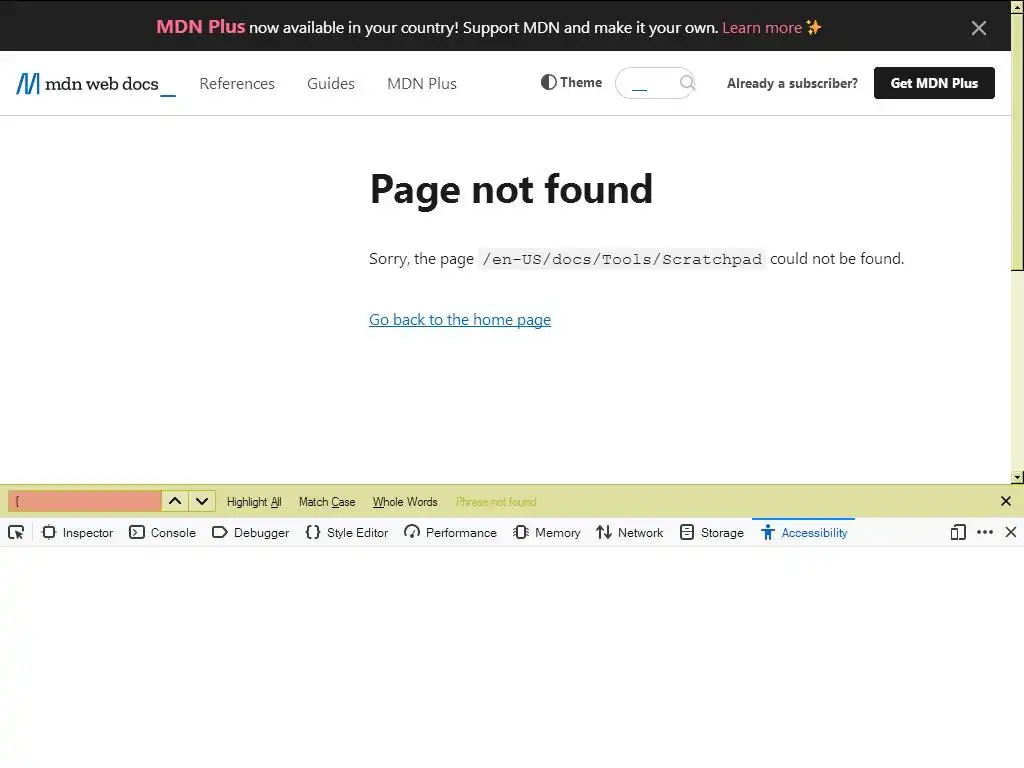This screenshot has height=768, width=1024.
Task: Click the page vertical scrollbar thumb
Action: (1017, 140)
